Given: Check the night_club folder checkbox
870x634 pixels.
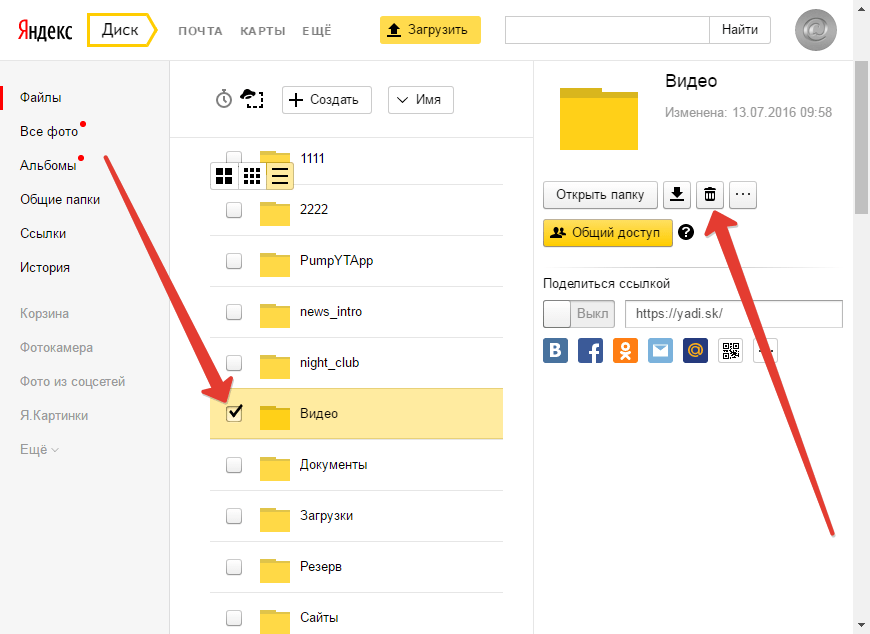Looking at the screenshot, I should 234,363.
